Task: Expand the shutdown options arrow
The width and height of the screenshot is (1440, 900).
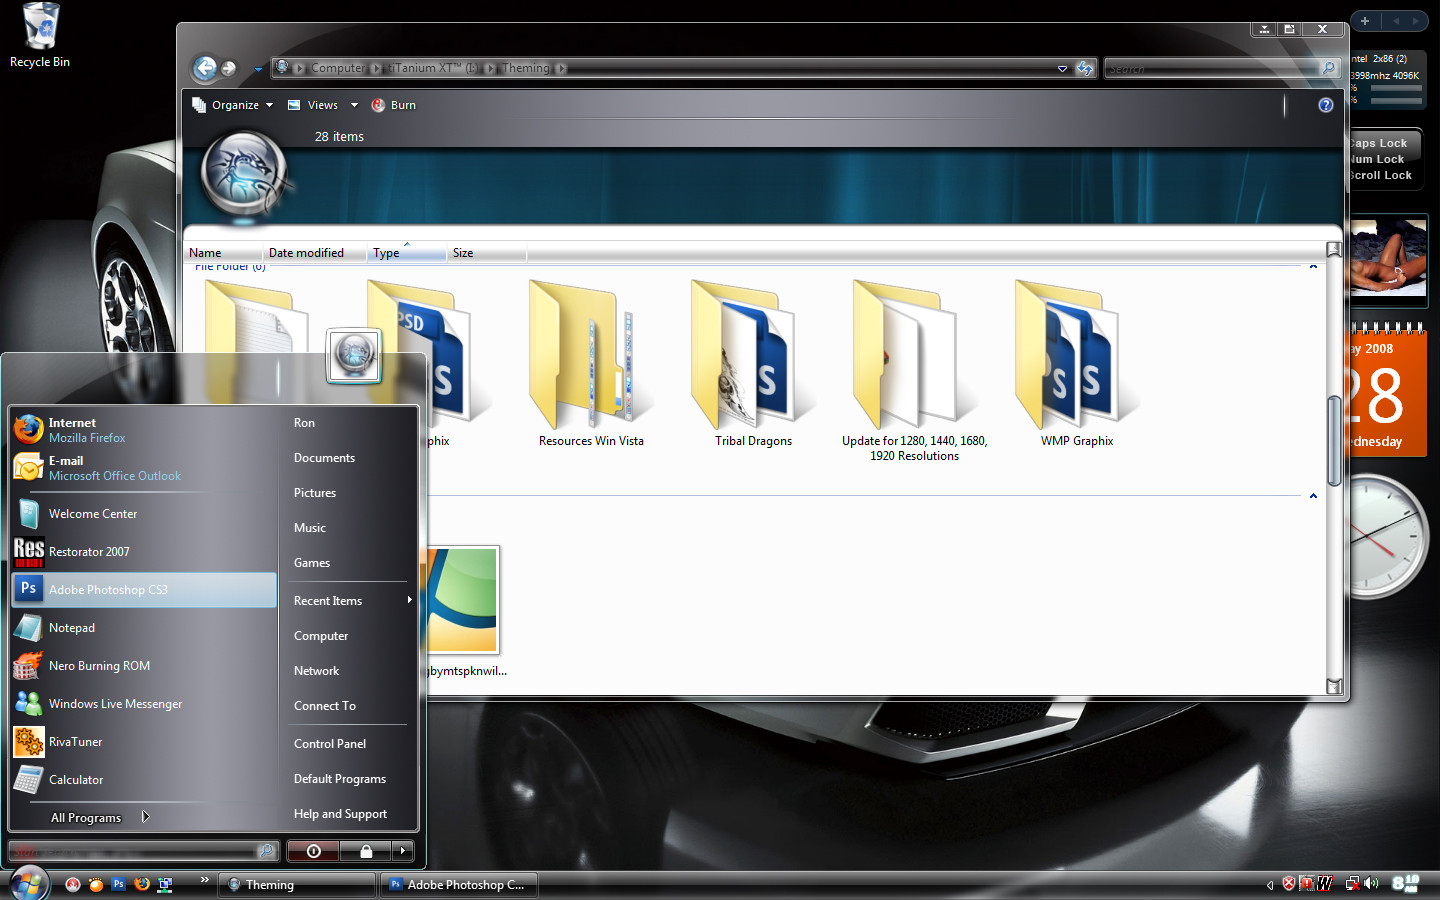Action: (403, 851)
